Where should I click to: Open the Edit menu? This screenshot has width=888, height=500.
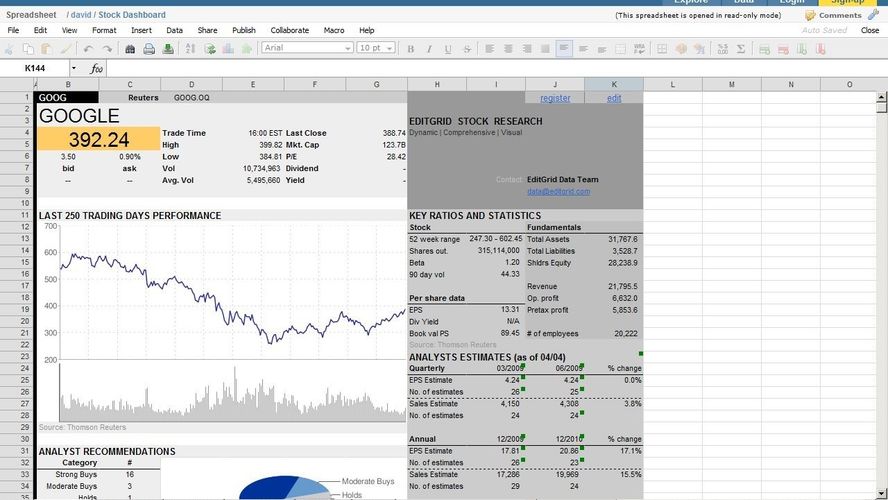click(40, 30)
